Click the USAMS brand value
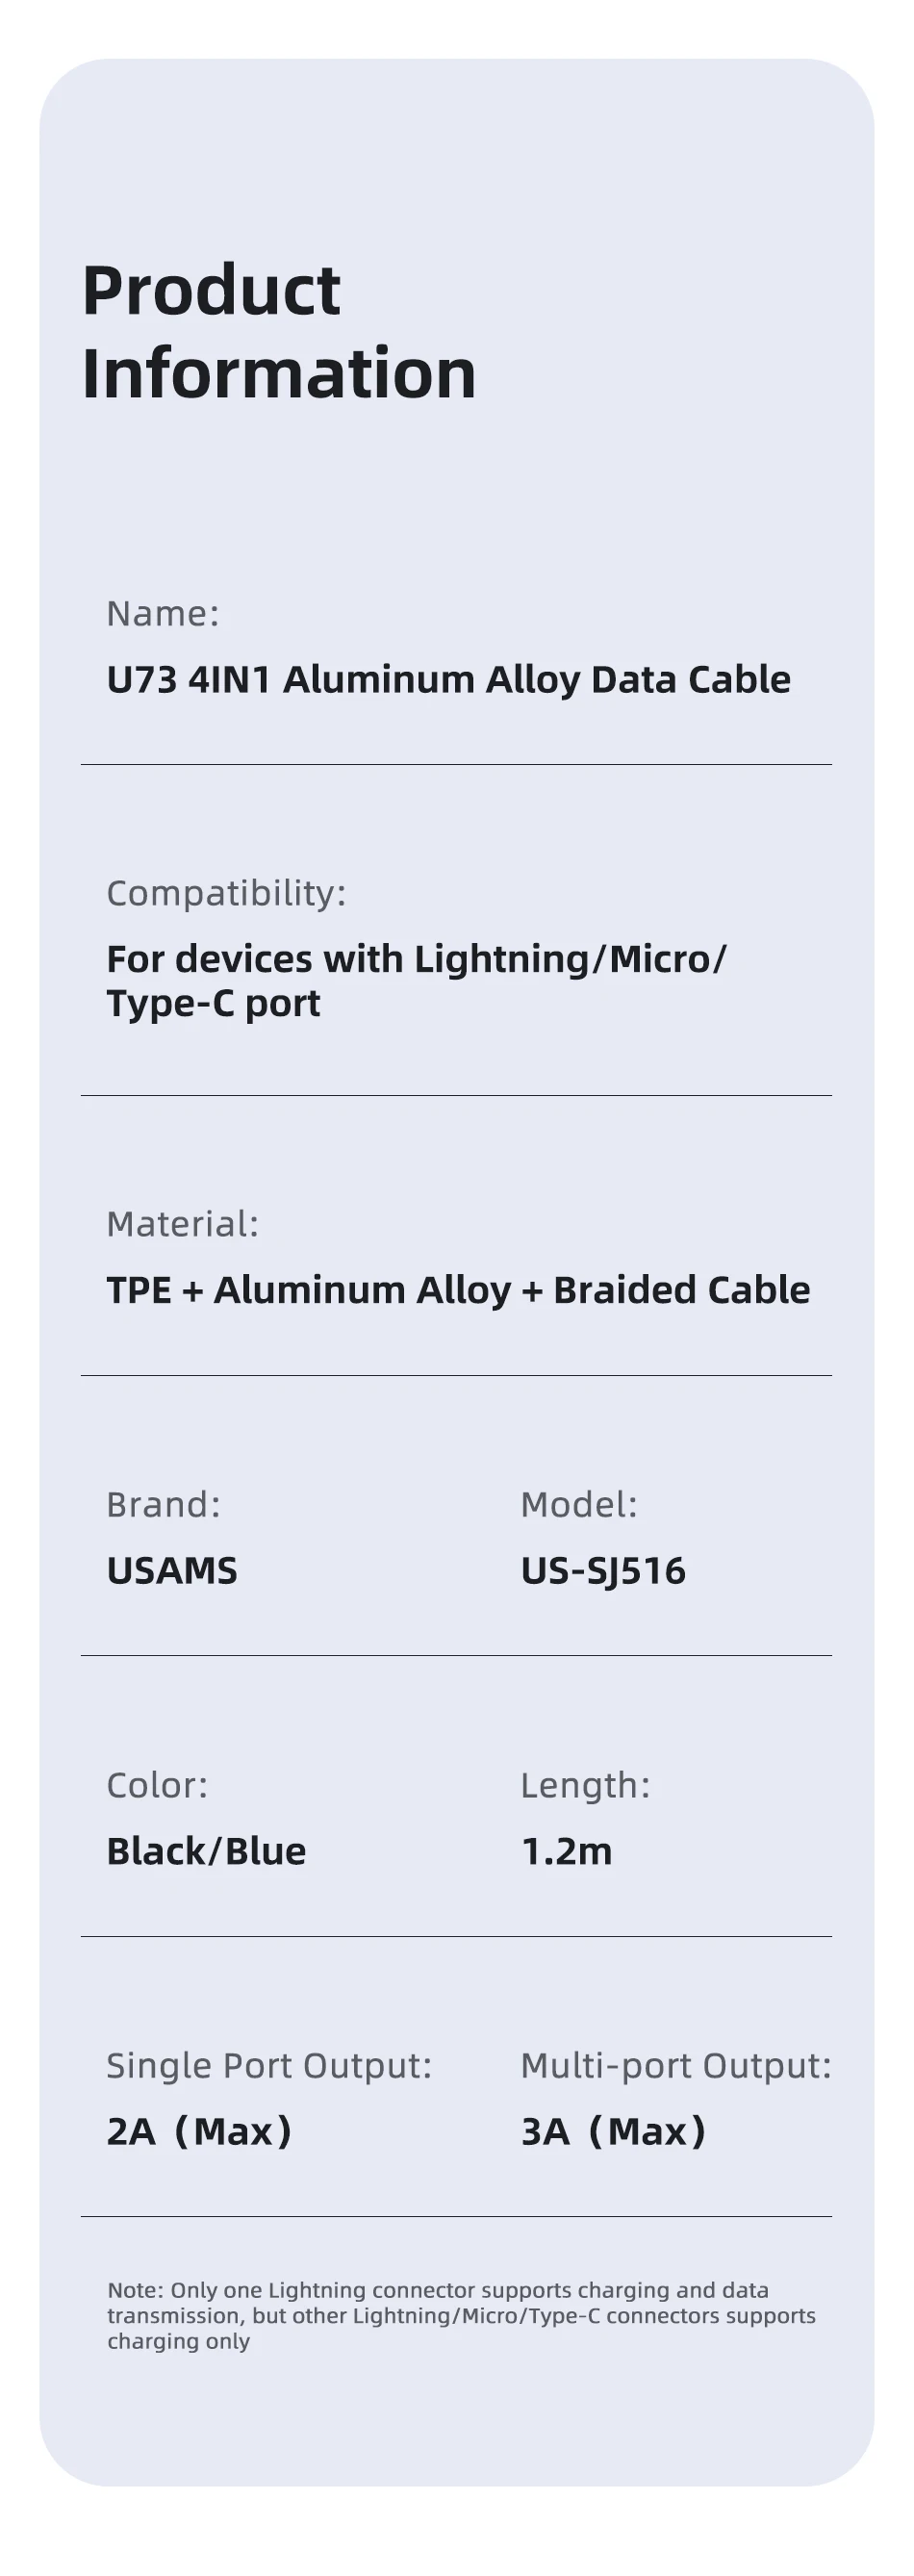Viewport: 914px width, 2576px height. pos(172,1571)
